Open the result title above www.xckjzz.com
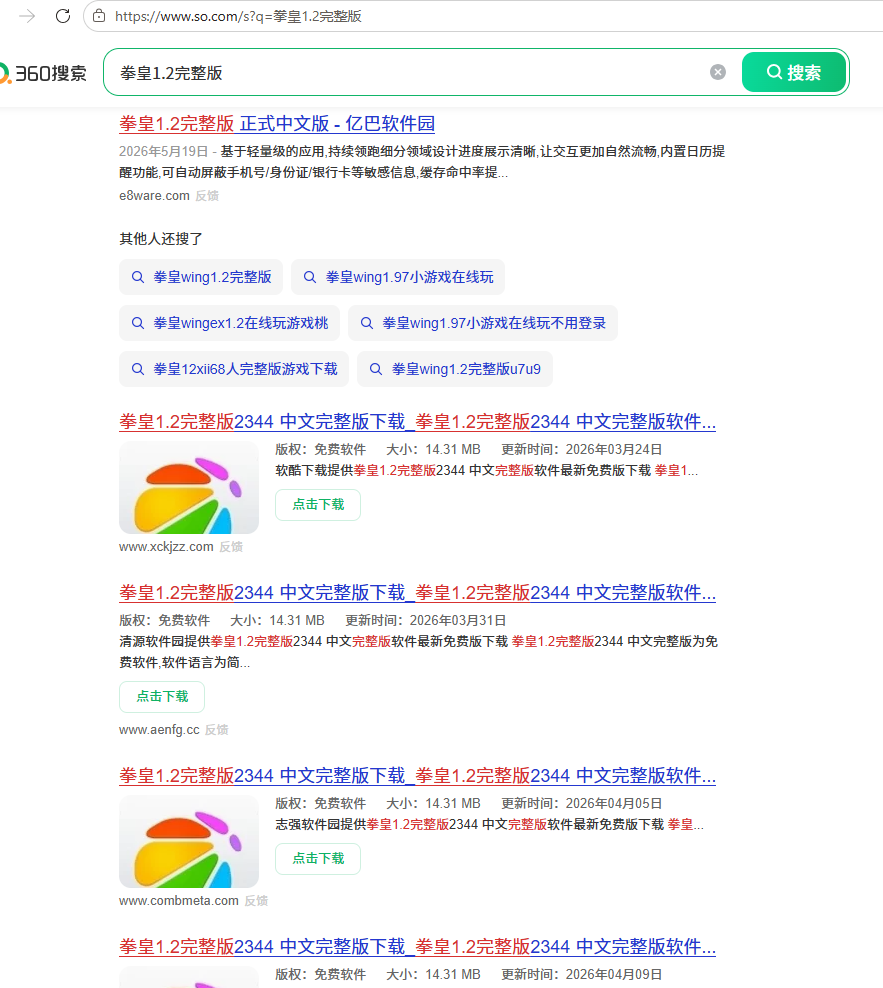883x988 pixels. 417,422
